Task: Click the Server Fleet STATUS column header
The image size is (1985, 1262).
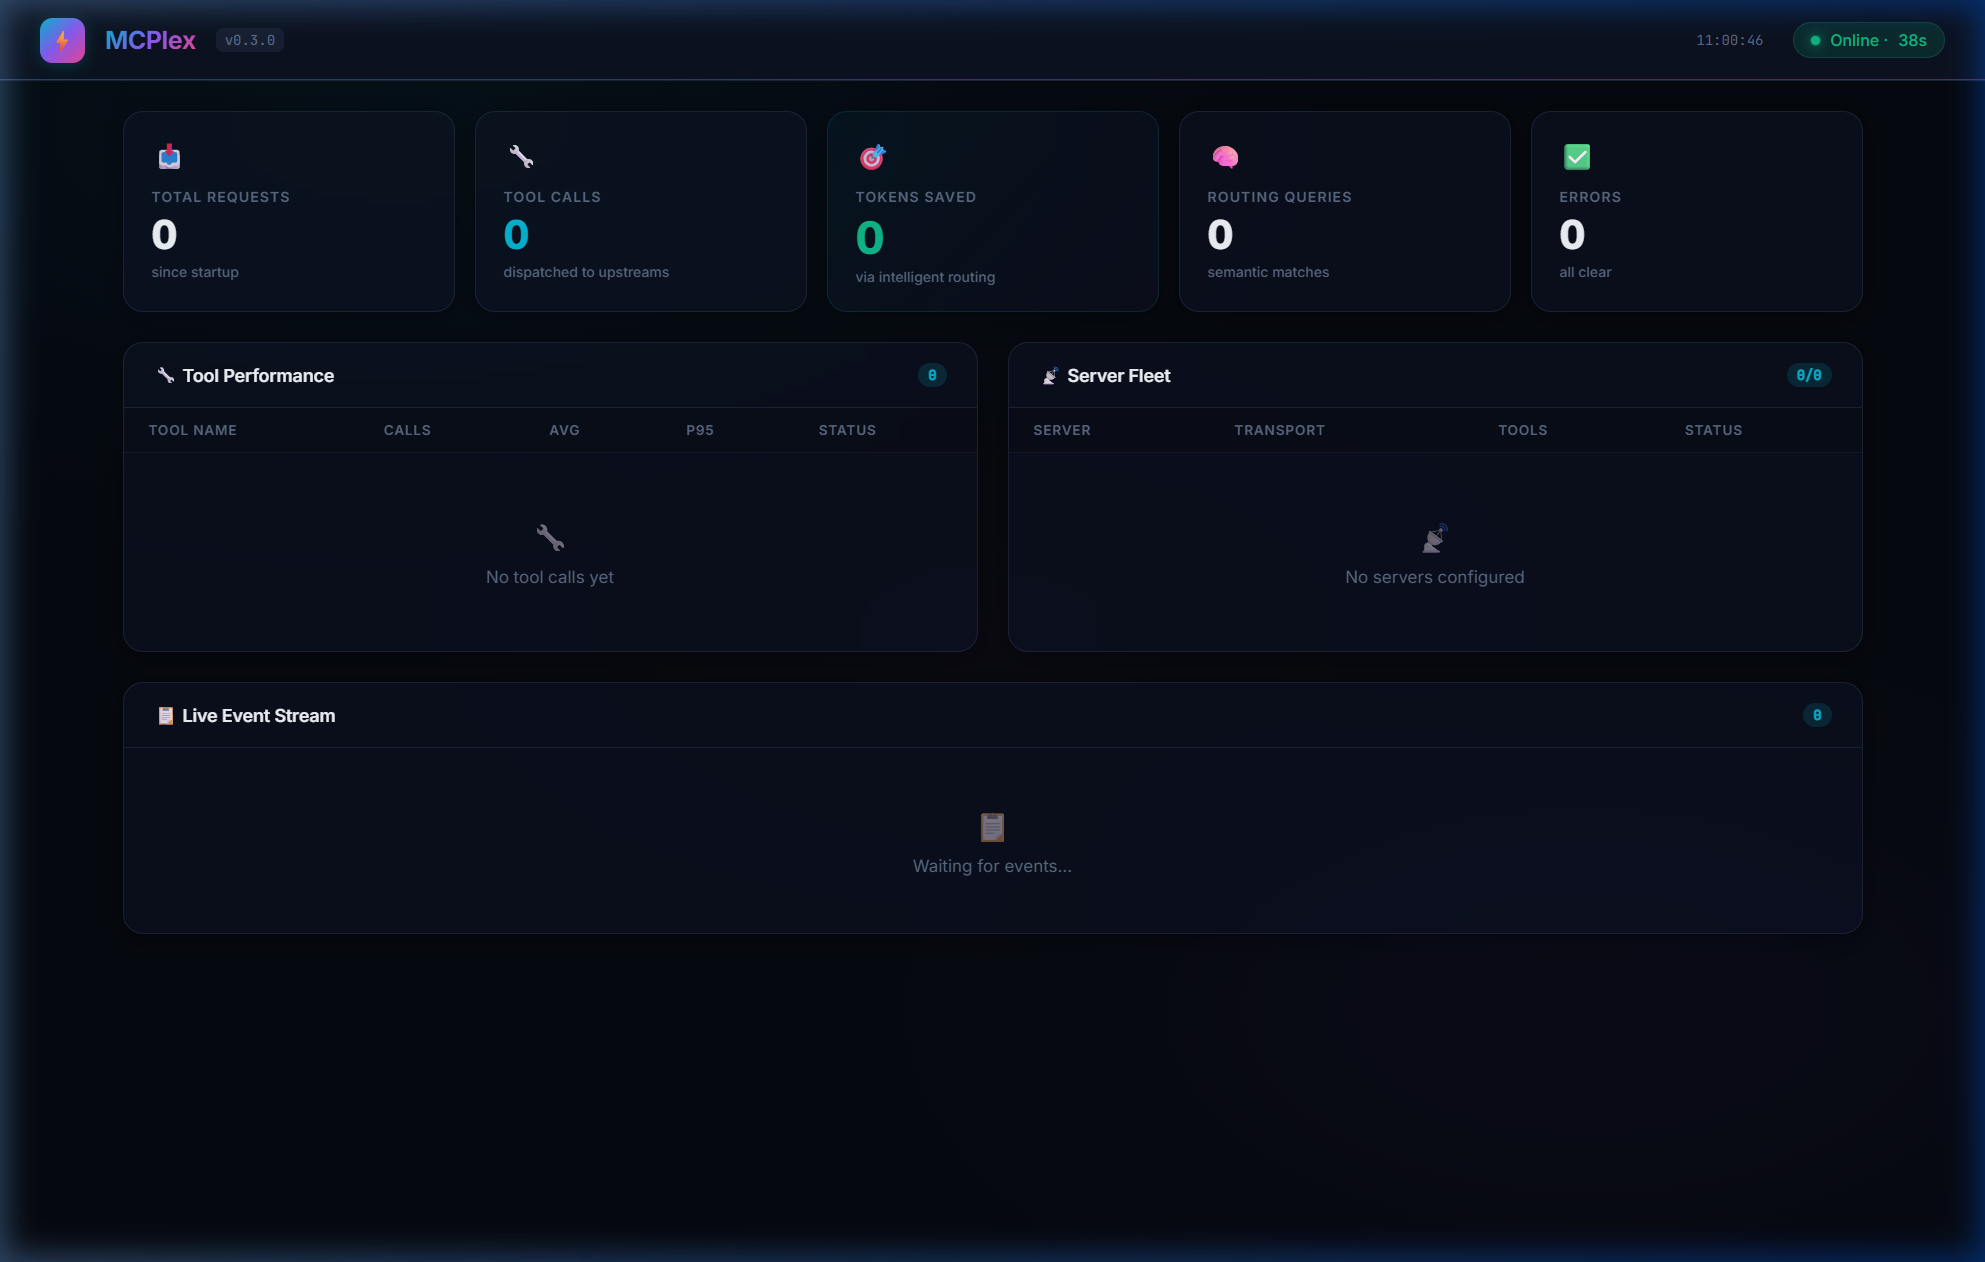Action: 1713,430
